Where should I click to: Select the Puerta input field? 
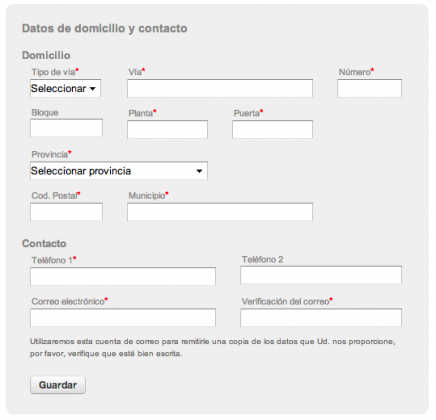[272, 129]
